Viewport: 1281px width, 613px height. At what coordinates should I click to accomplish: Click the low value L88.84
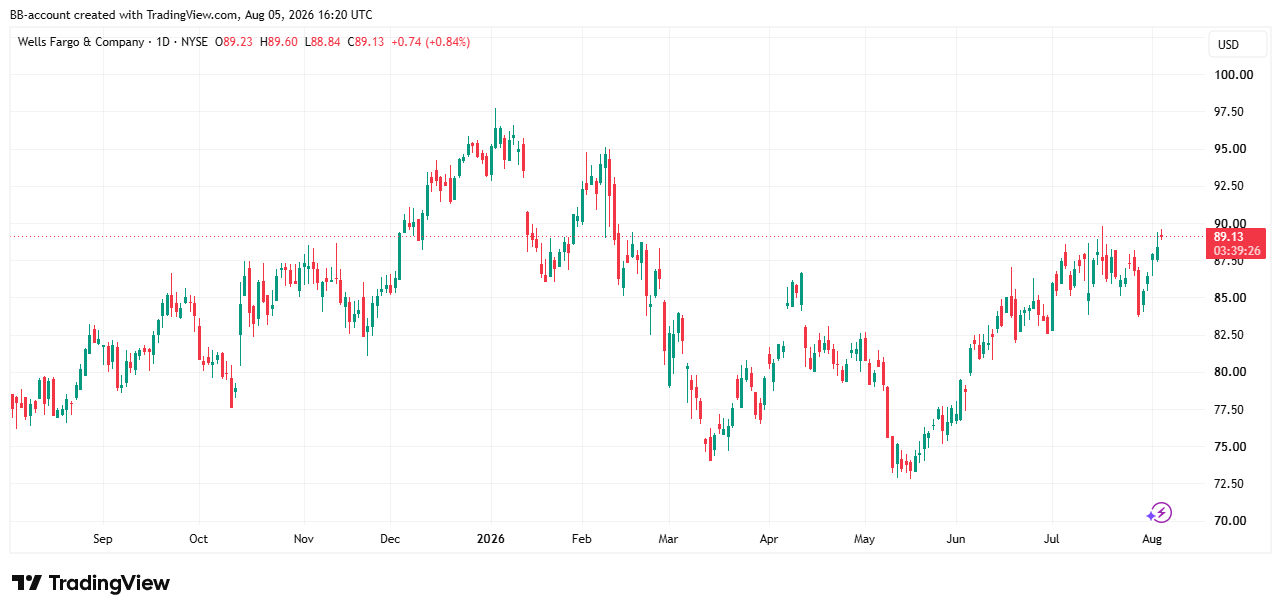point(323,42)
